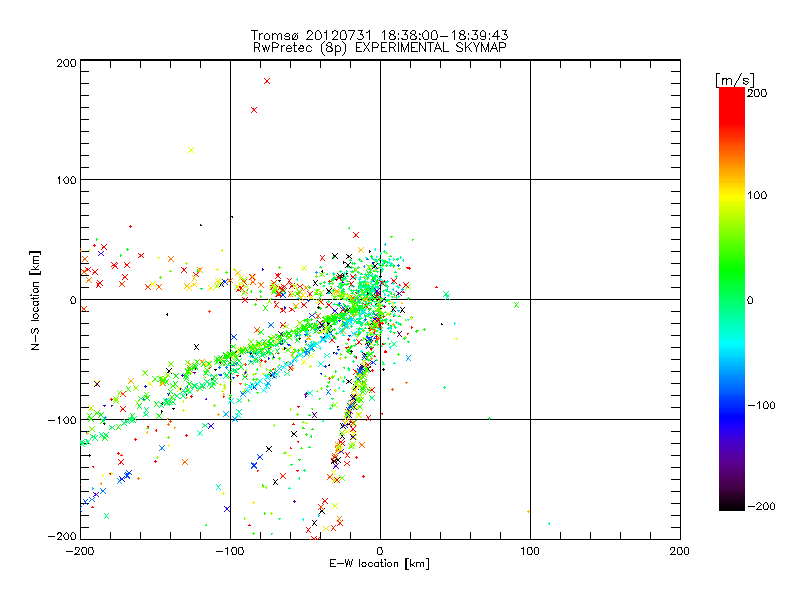Click the subtitle "RwPretec (8p) EXPERIMENTAL SKYMAP"
800x600 pixels.
coord(380,48)
